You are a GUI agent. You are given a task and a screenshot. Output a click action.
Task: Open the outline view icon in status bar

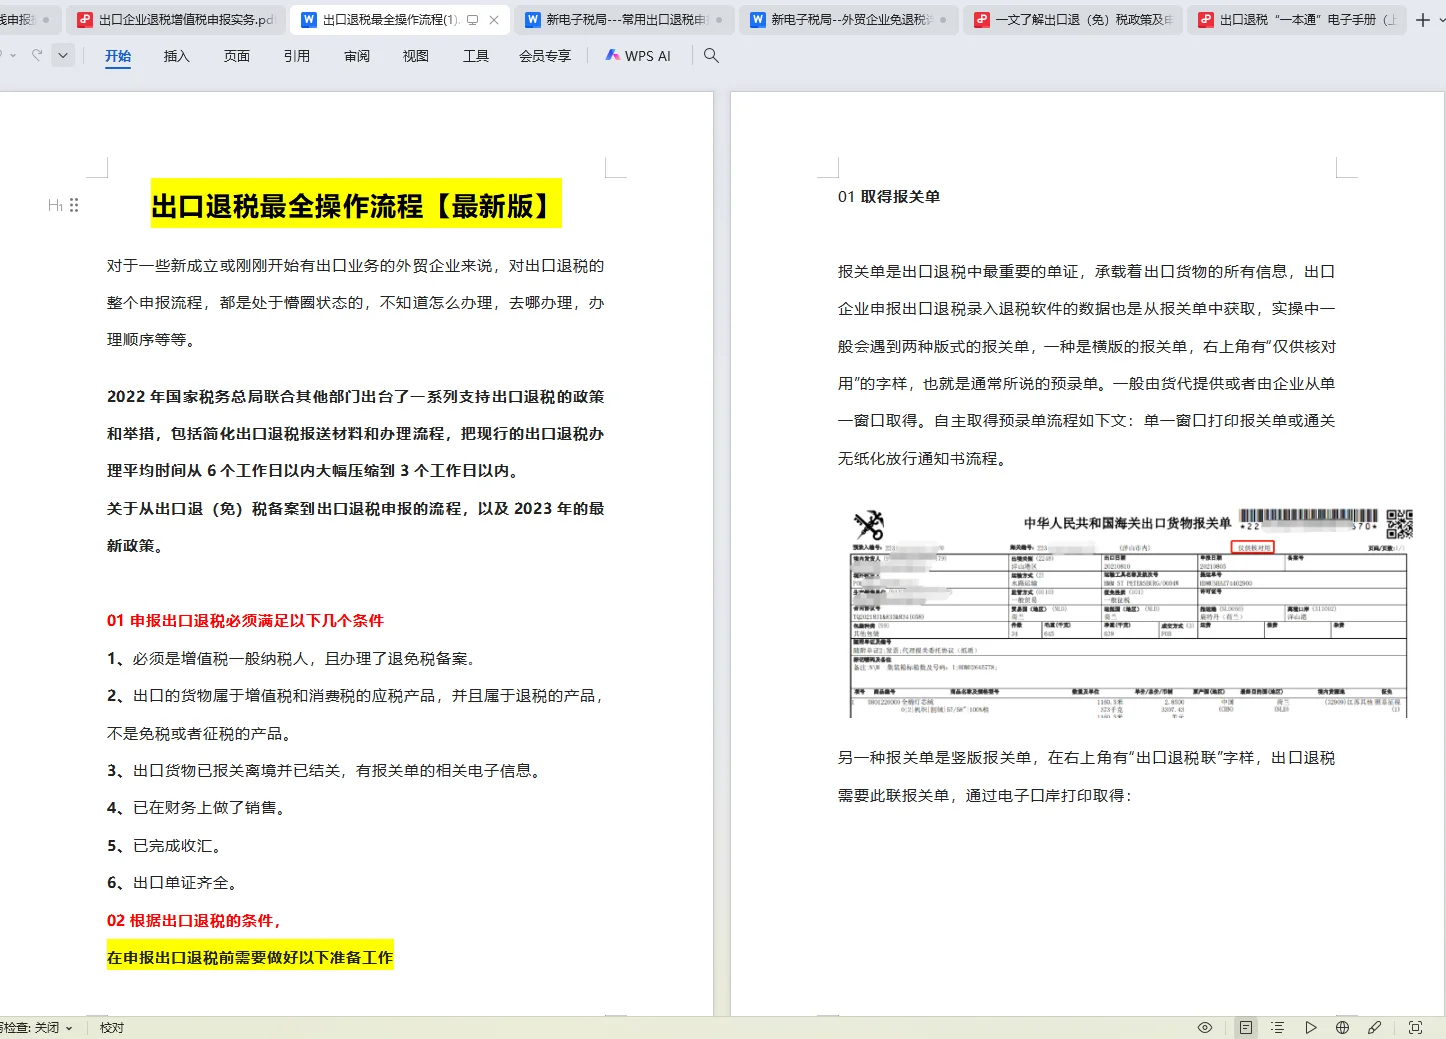[x=1277, y=1027]
